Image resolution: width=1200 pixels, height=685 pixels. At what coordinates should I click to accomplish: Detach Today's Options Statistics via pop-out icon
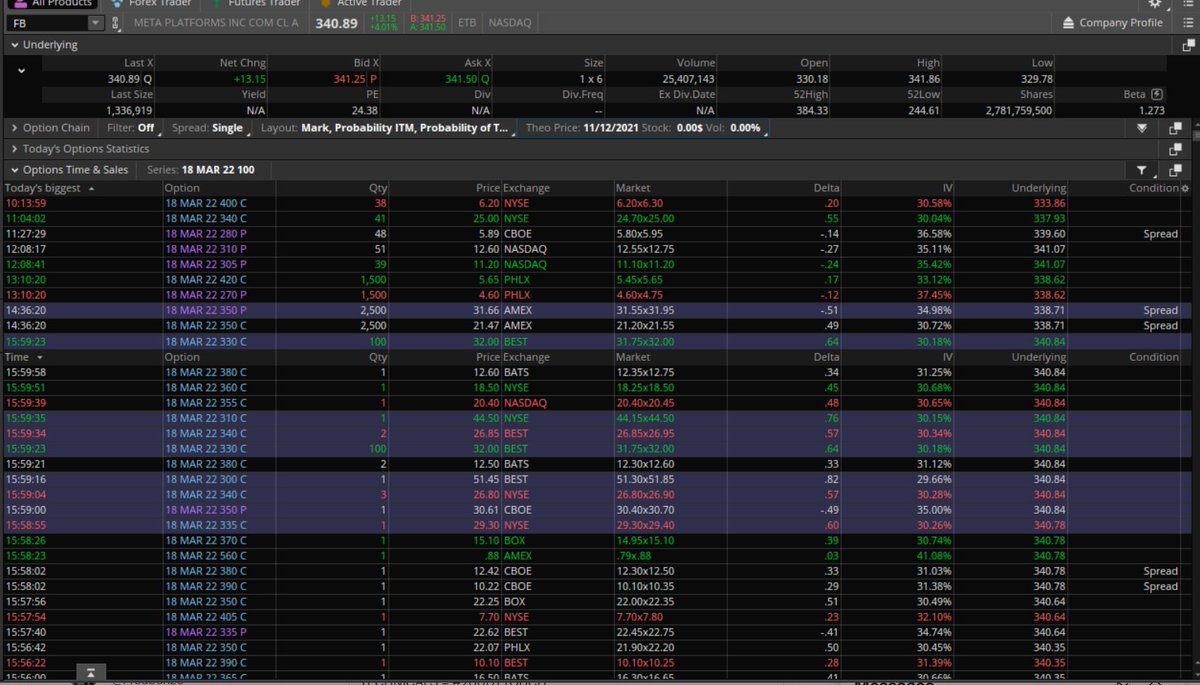[x=1175, y=149]
